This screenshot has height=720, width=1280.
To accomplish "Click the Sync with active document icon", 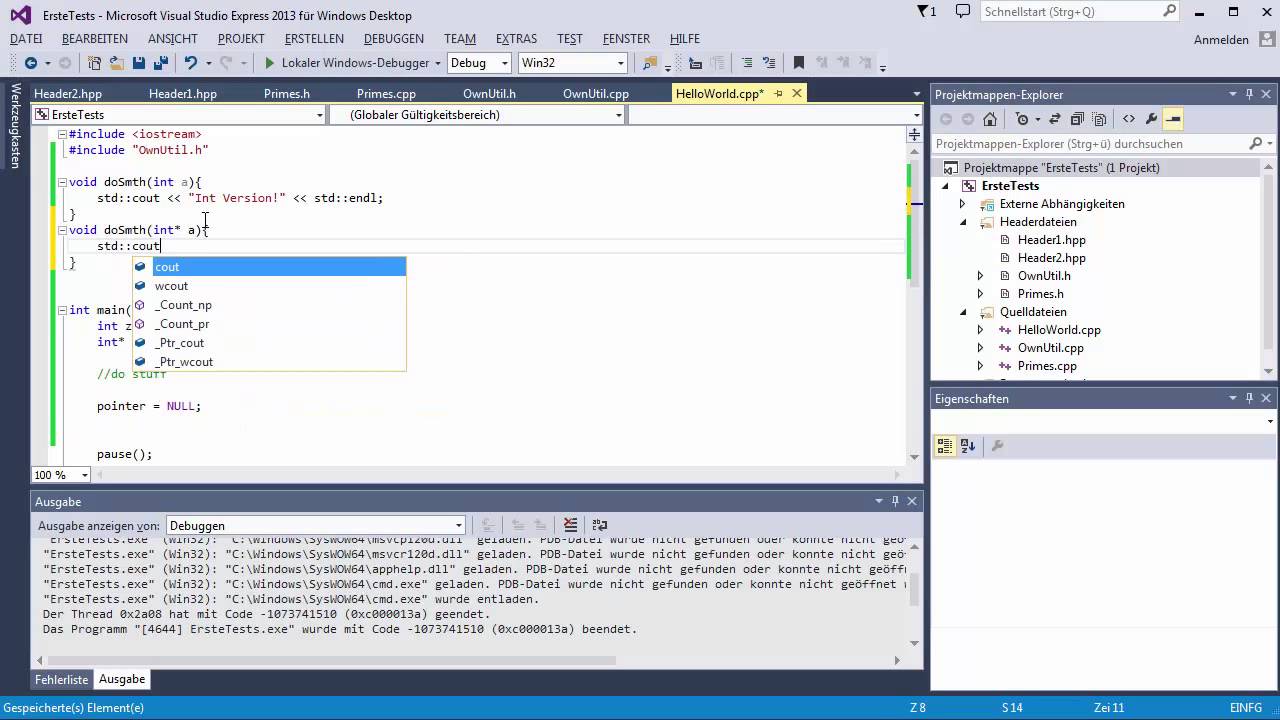I will pyautogui.click(x=1055, y=119).
